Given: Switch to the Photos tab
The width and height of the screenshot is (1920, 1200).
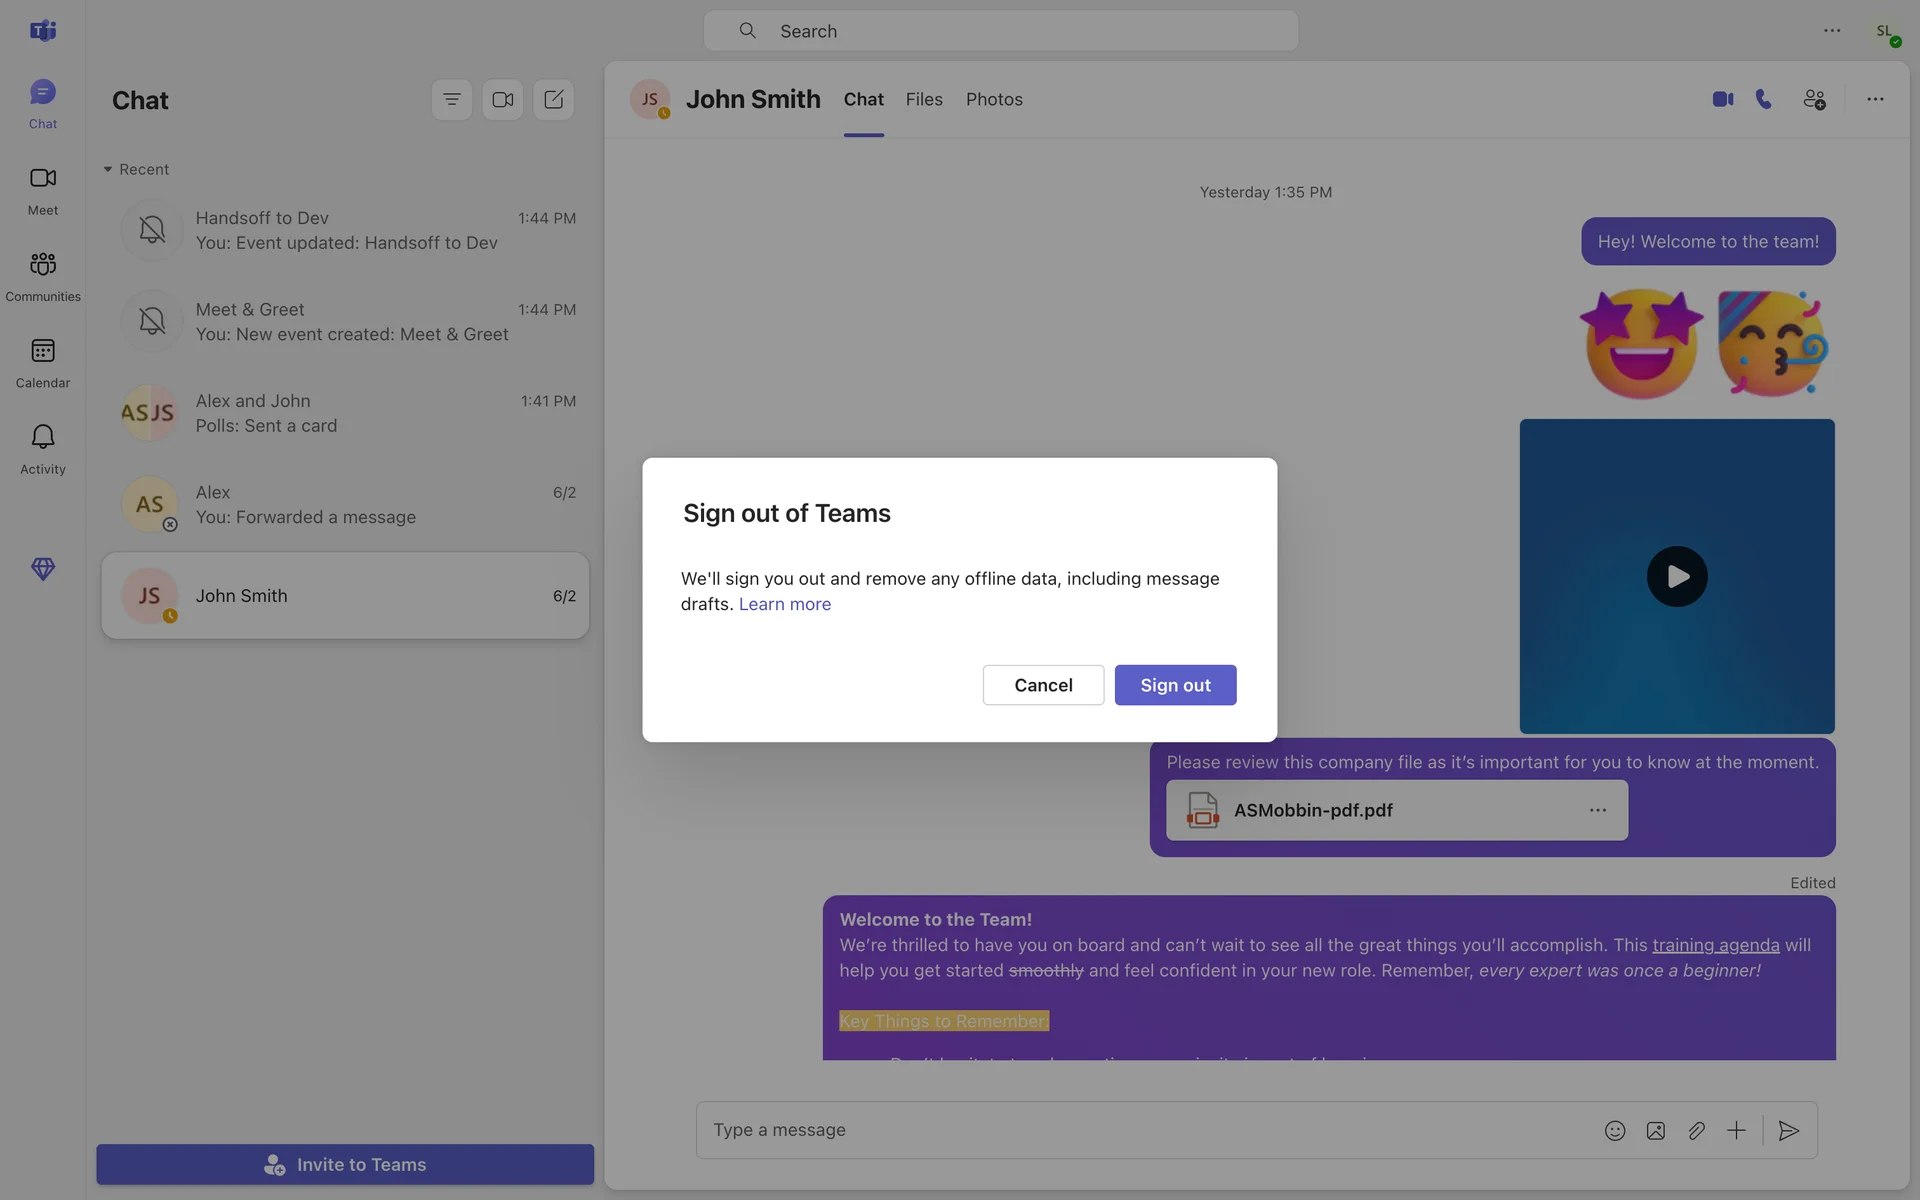Looking at the screenshot, I should tap(994, 99).
